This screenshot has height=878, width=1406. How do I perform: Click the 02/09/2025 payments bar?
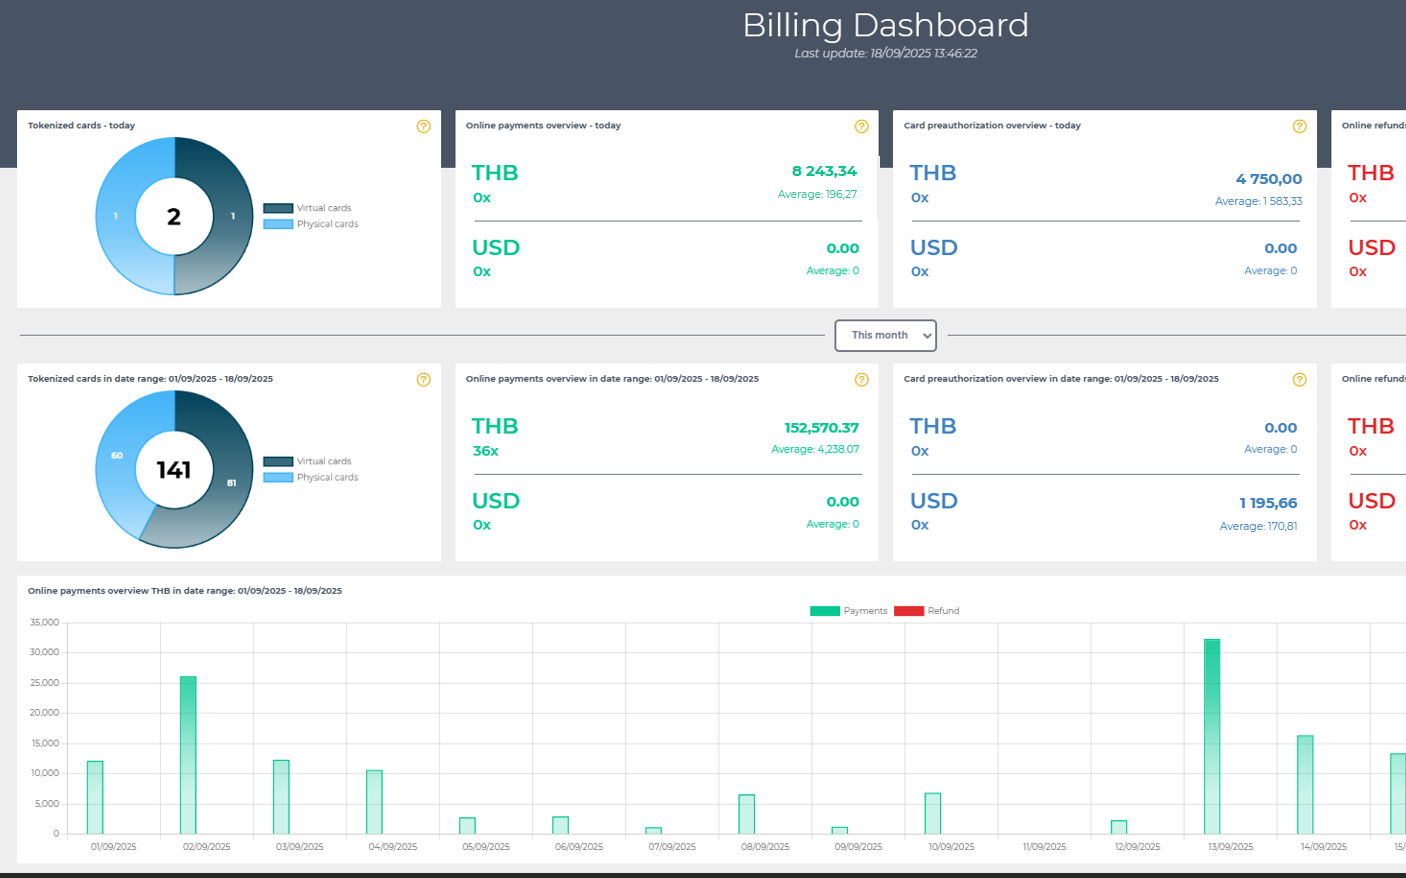pos(188,755)
